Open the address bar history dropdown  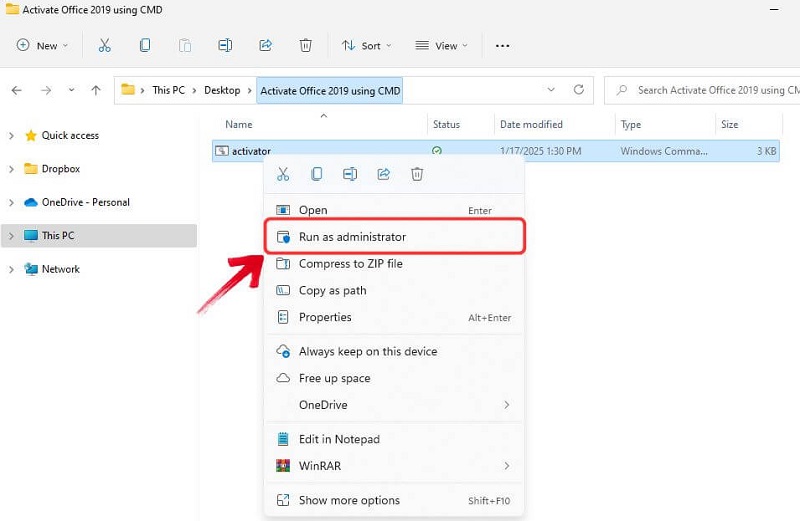[x=551, y=90]
